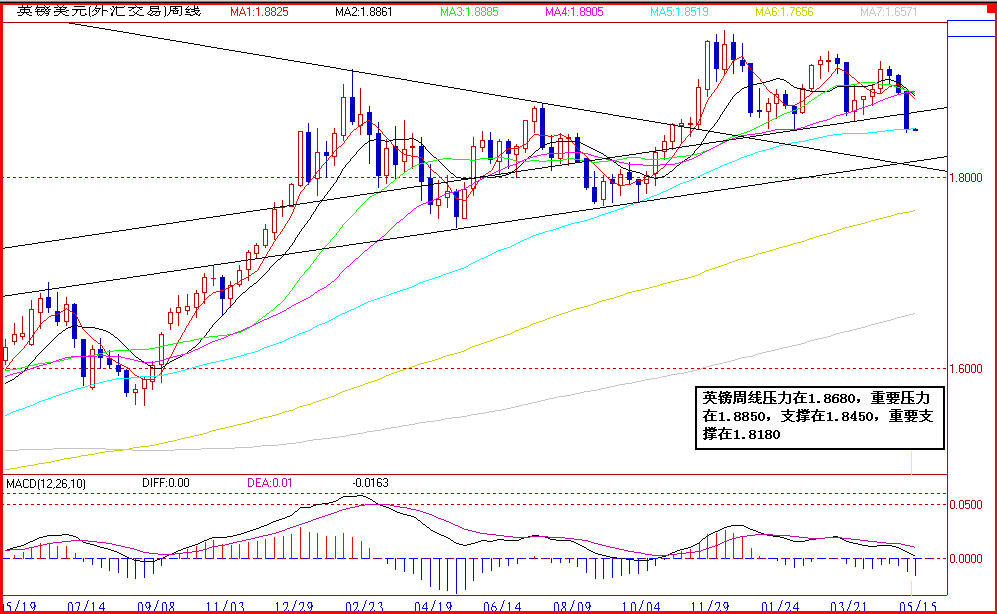The height and width of the screenshot is (614, 997).
Task: Click the 1.8000 price axis label
Action: [966, 178]
